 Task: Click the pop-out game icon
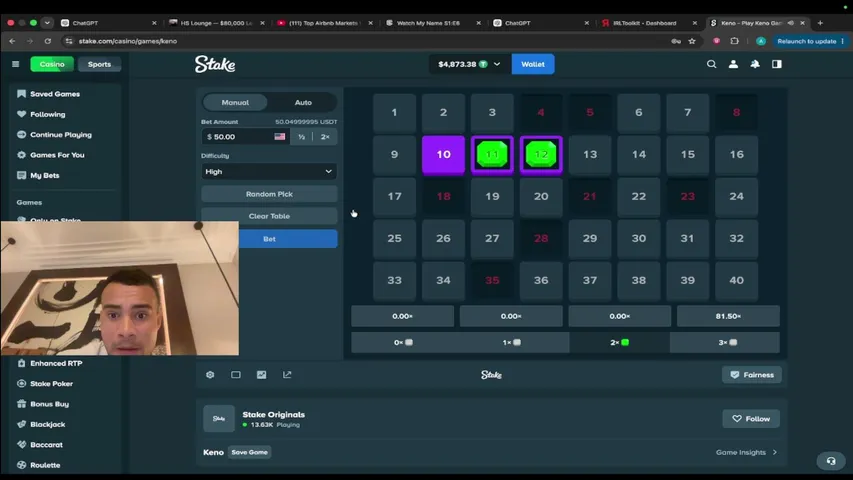tap(287, 374)
